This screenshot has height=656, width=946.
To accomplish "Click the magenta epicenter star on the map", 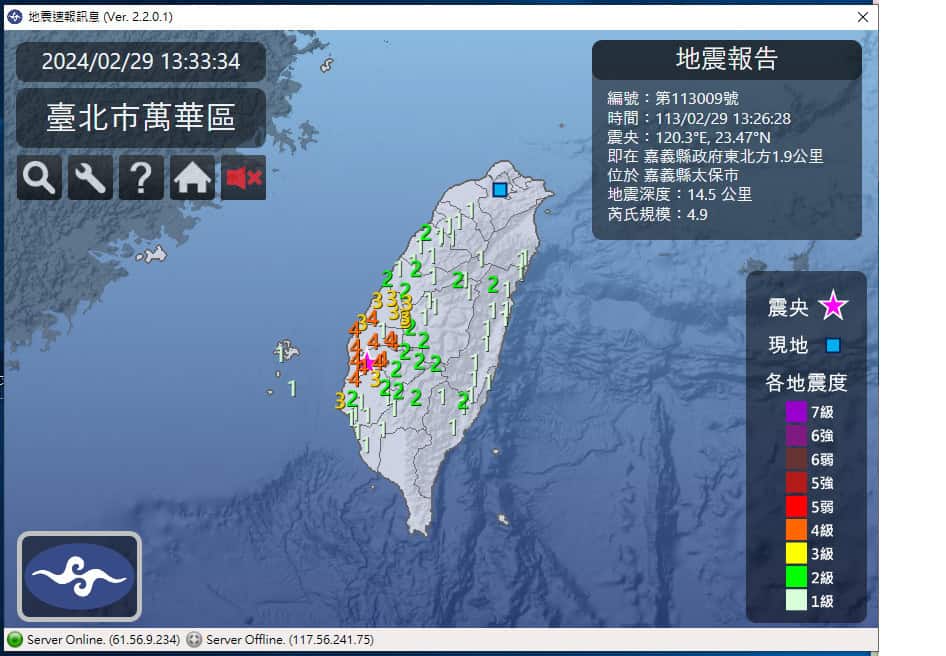I will (367, 362).
